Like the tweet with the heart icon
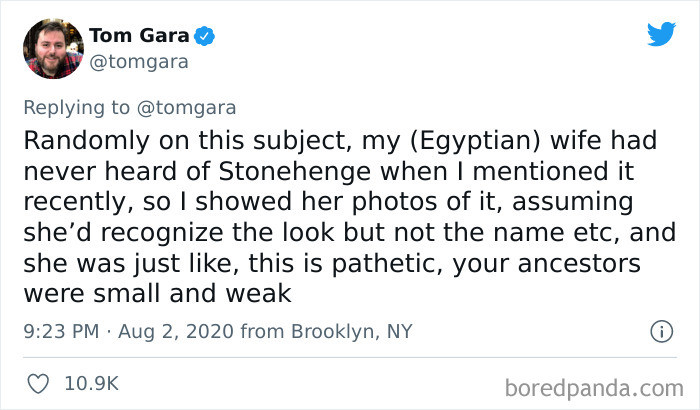 coord(40,382)
